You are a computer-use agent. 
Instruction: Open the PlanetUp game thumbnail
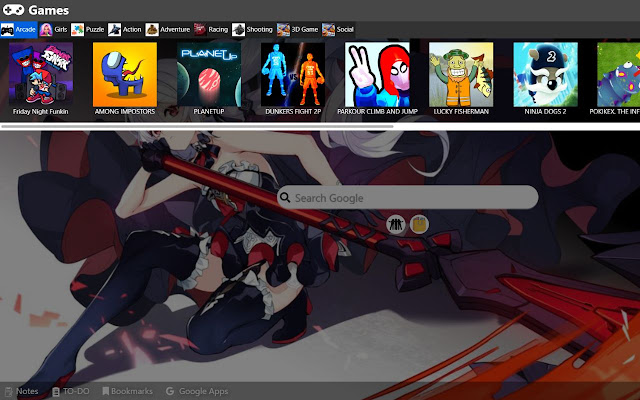pos(209,74)
